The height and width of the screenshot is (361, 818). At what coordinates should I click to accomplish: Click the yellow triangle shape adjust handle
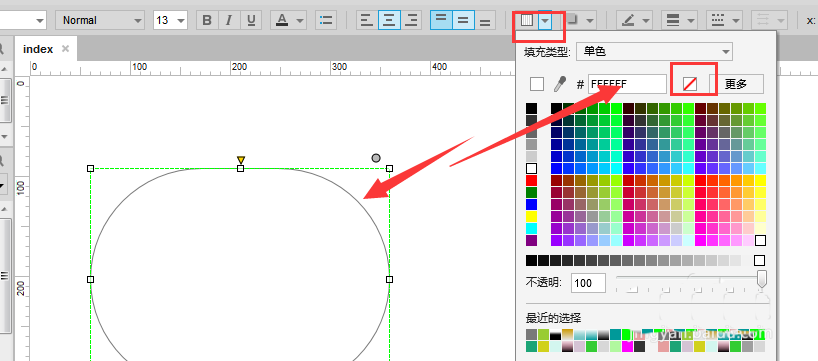[240, 160]
